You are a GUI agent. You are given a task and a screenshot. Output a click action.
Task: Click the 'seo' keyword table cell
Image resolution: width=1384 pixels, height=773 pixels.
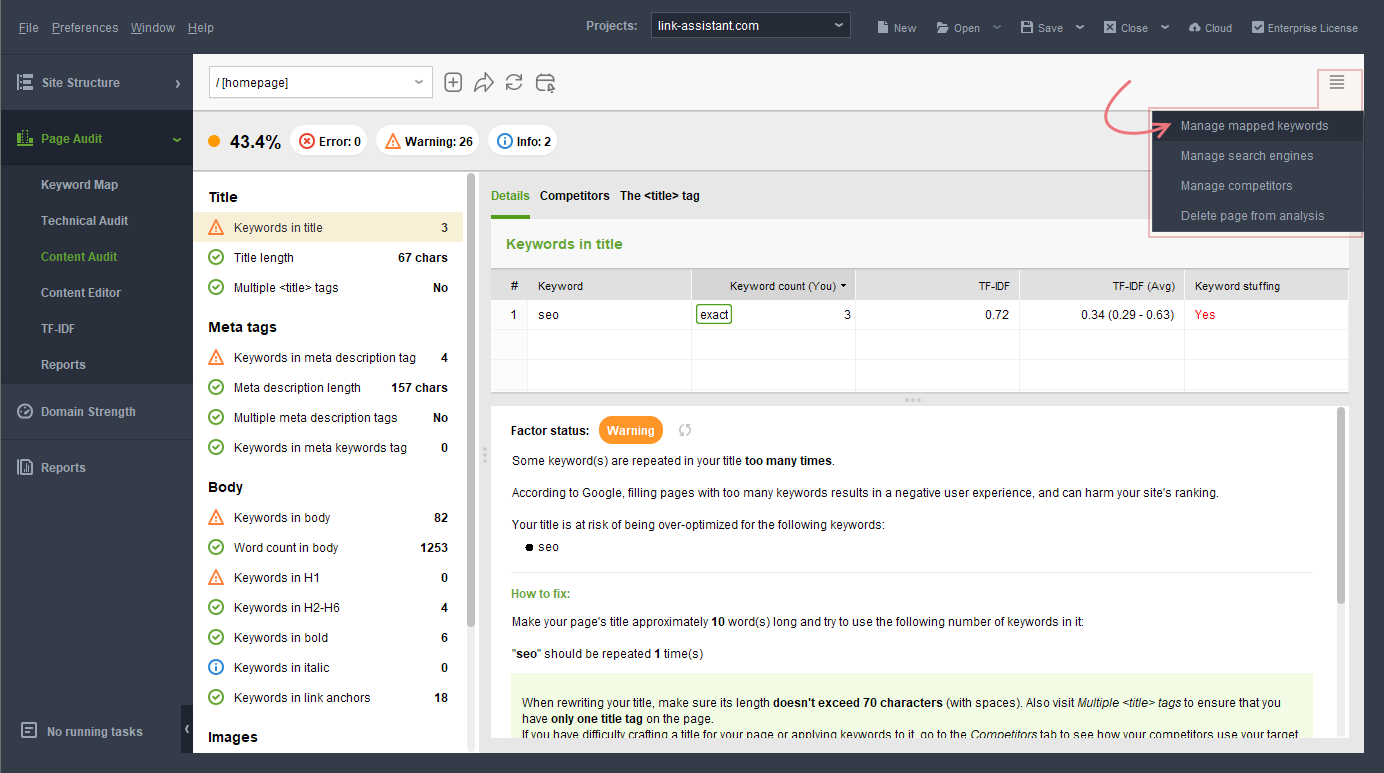click(x=609, y=314)
